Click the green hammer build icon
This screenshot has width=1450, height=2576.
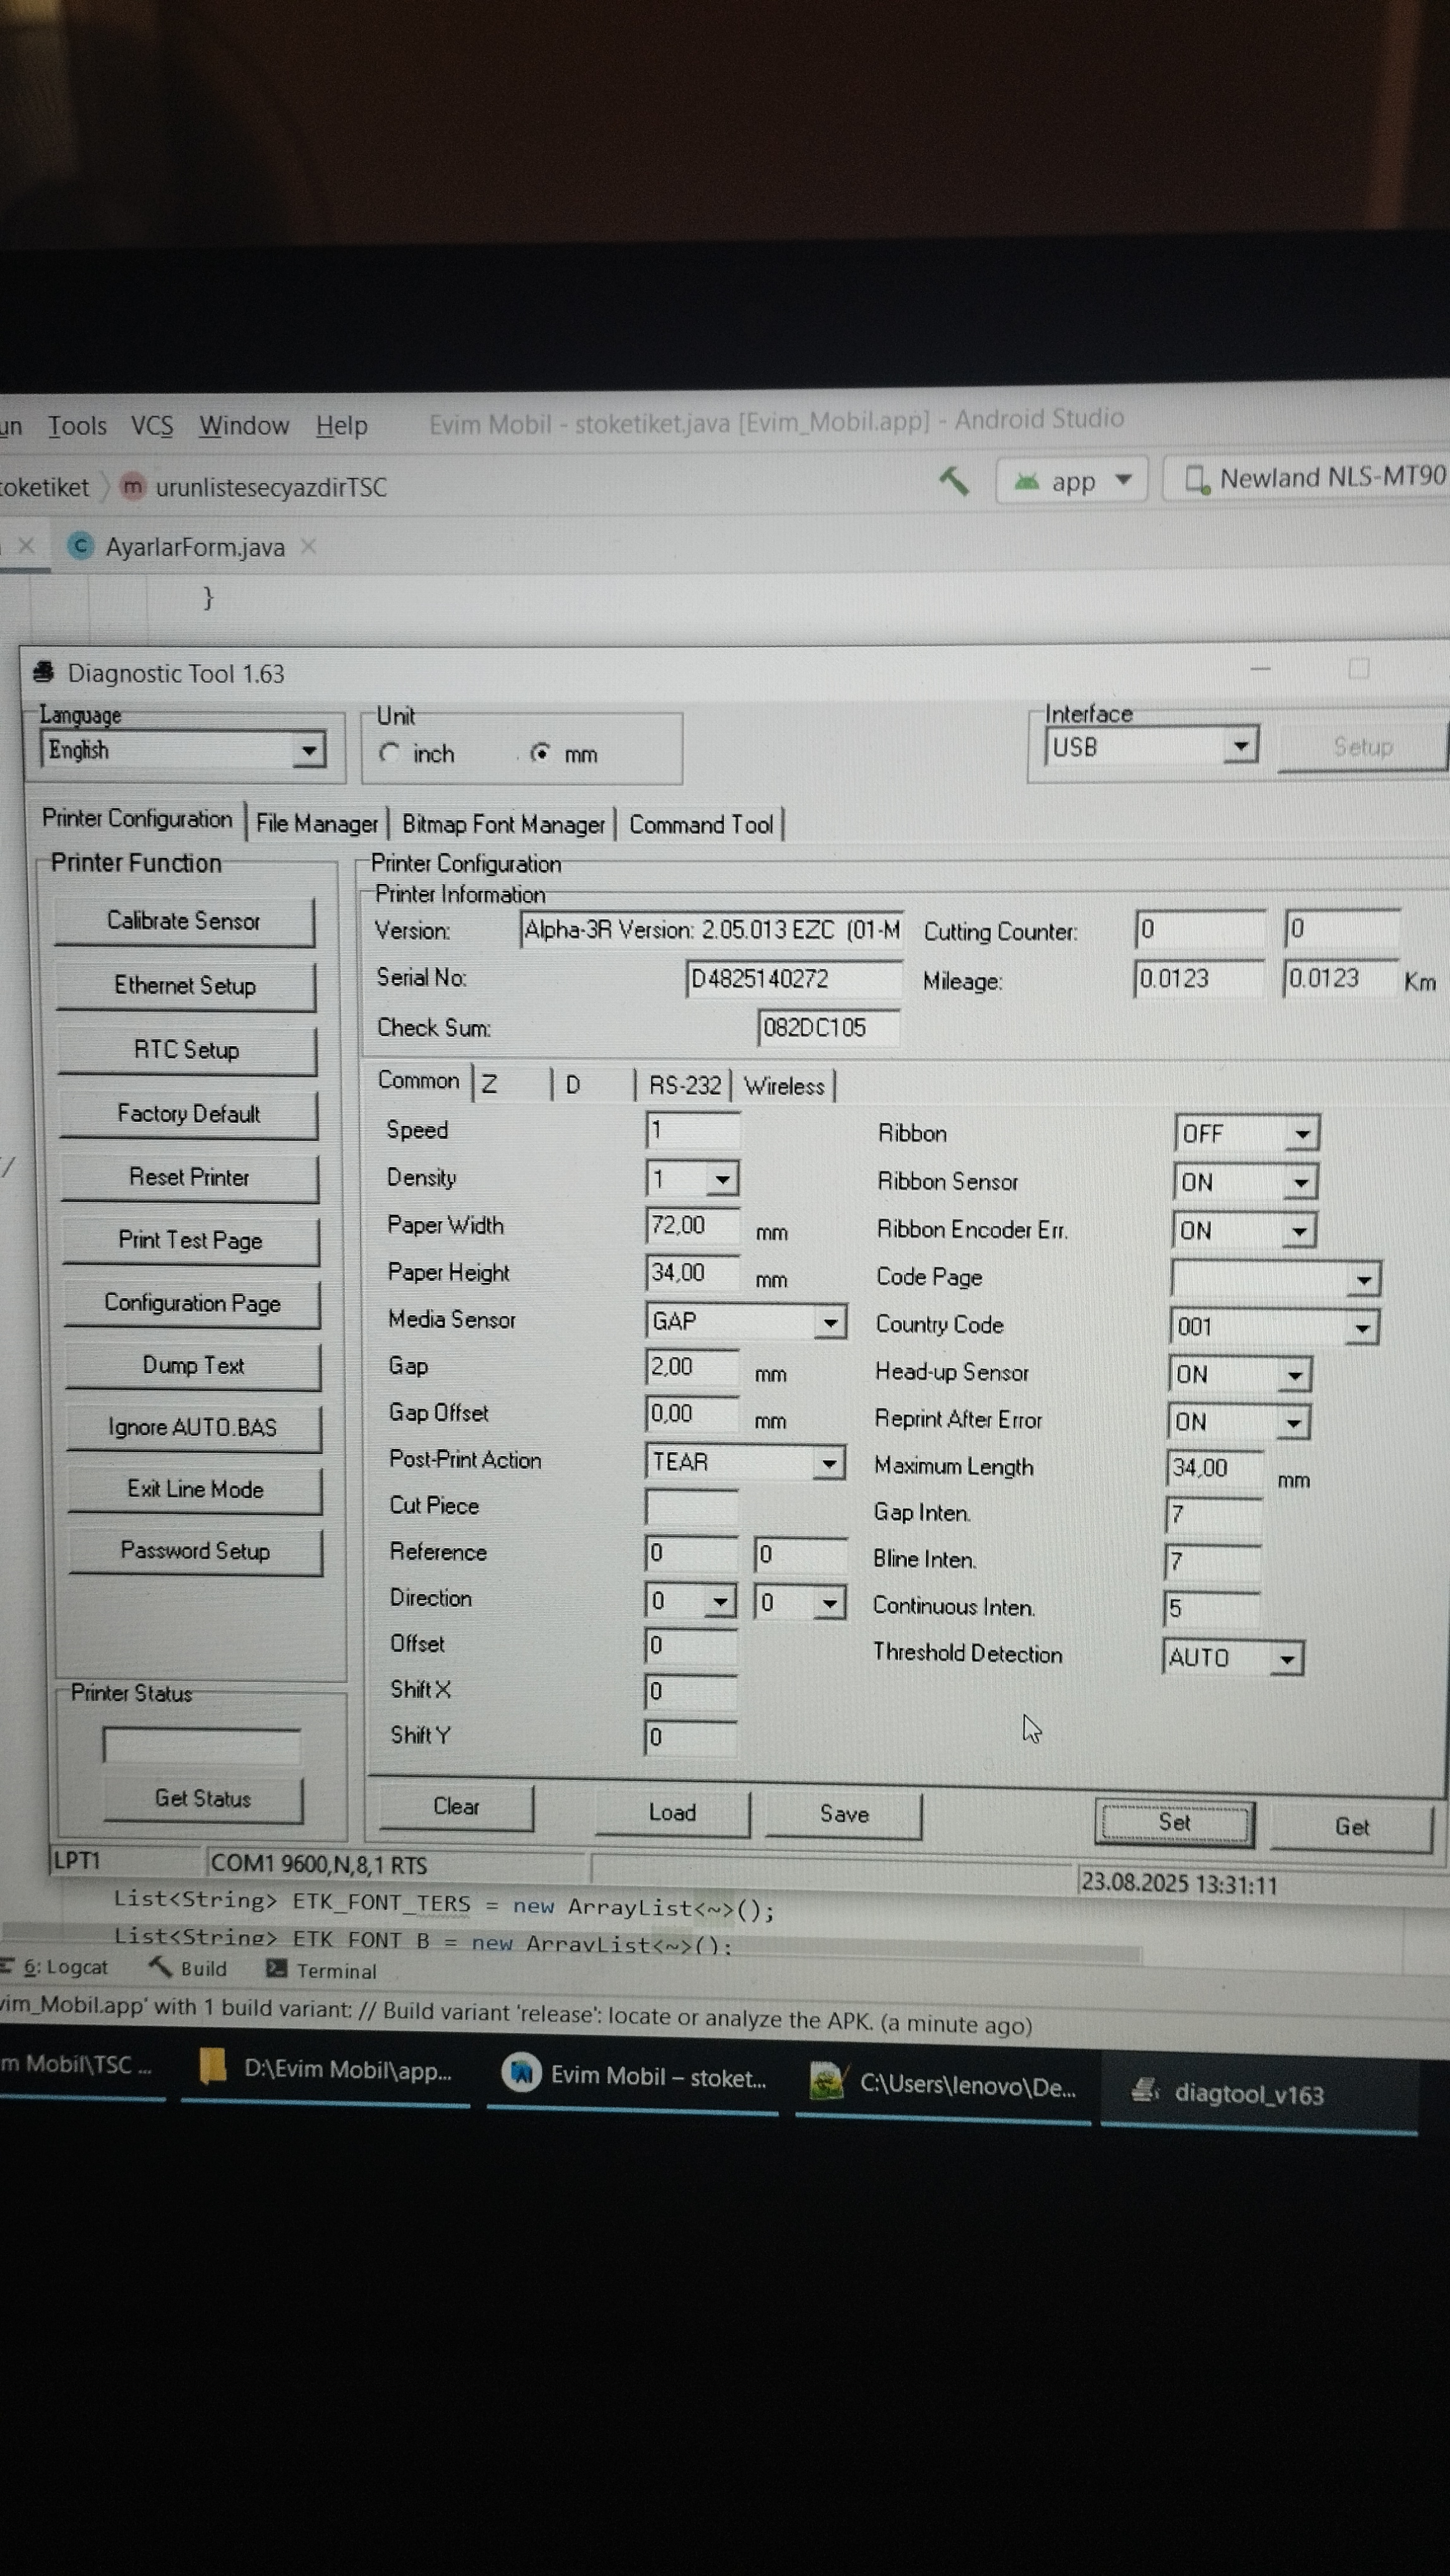click(954, 482)
